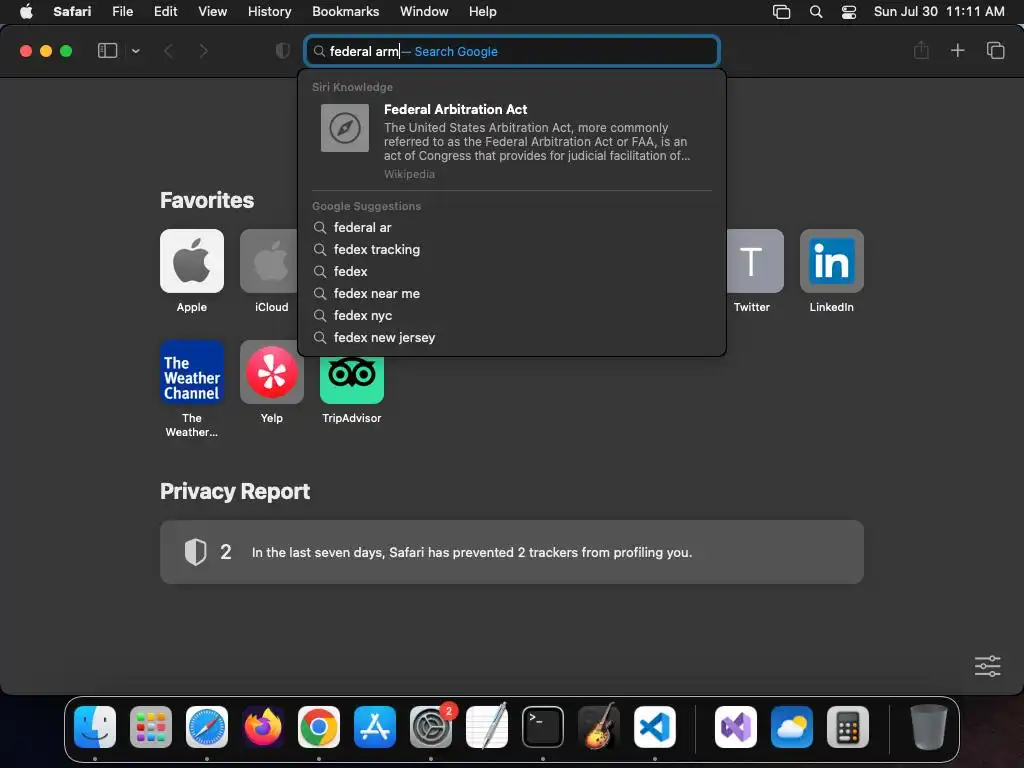Viewport: 1024px width, 768px height.
Task: Click the Siri Knowledge compass thumbnail
Action: pos(345,128)
